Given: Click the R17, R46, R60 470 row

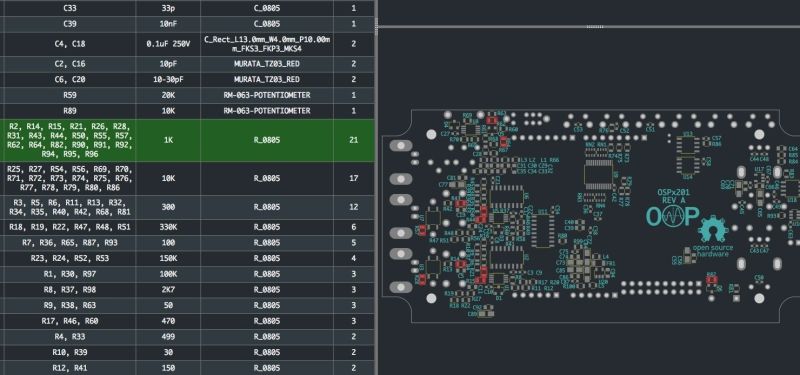Looking at the screenshot, I should tap(187, 321).
